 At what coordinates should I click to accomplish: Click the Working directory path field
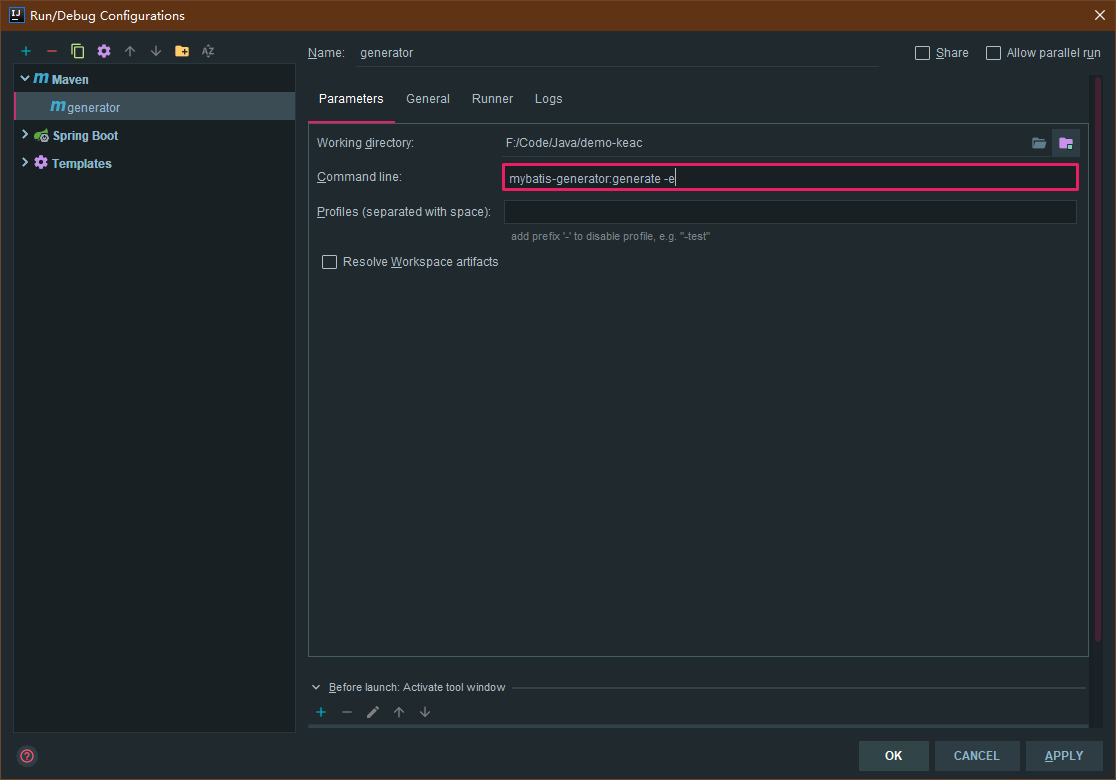[764, 143]
